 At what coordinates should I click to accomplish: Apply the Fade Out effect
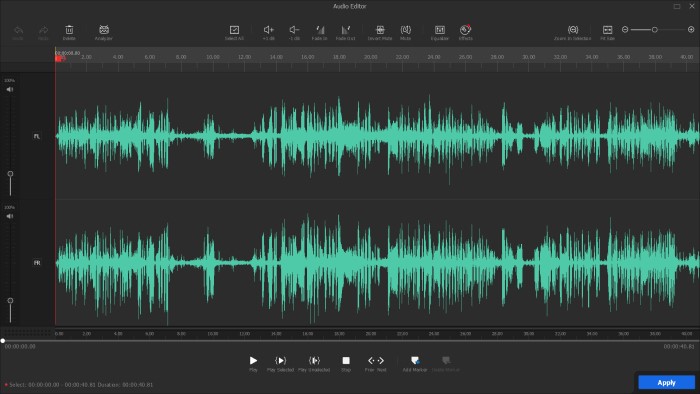coord(345,30)
